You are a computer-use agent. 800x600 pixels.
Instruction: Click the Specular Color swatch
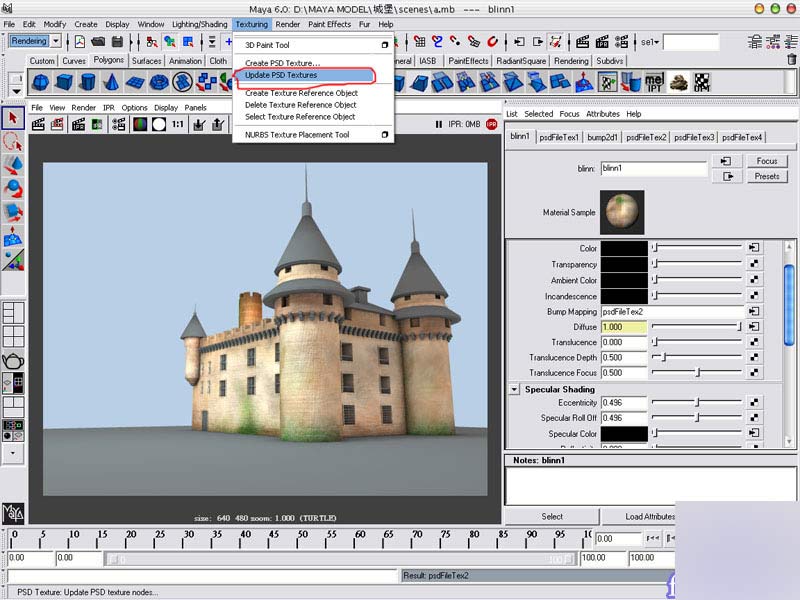pos(624,434)
